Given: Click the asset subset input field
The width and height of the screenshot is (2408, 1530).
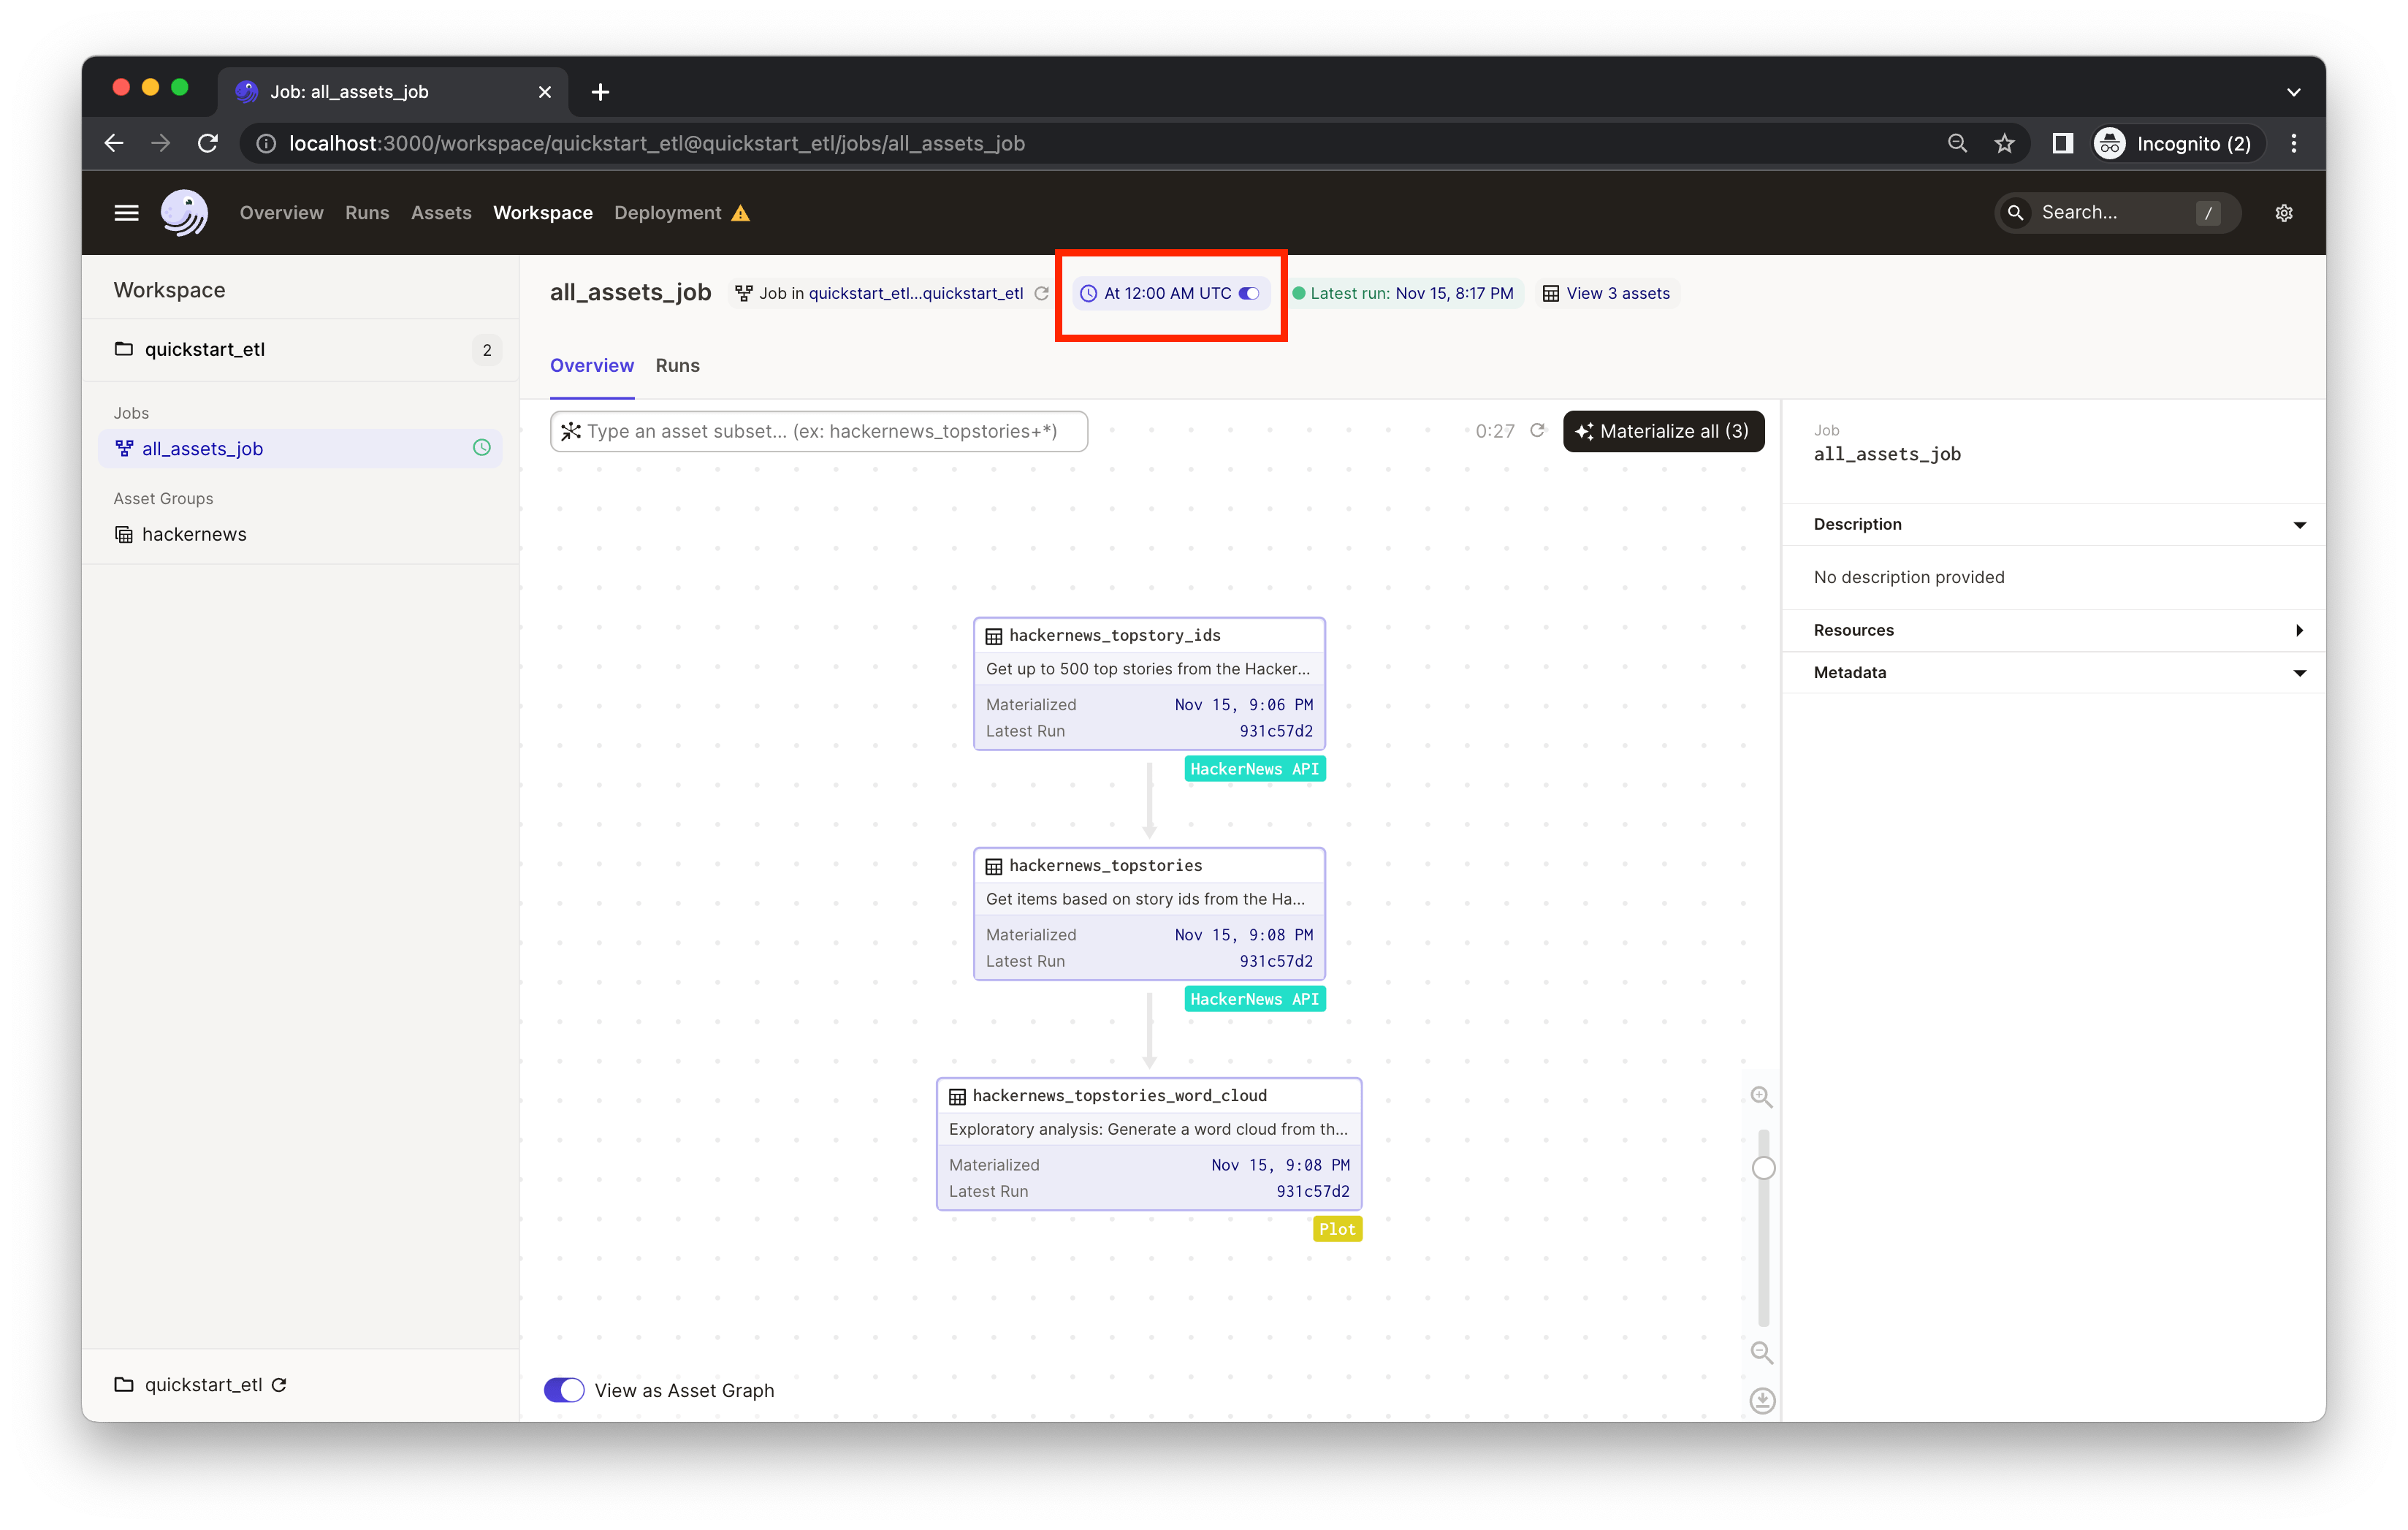Looking at the screenshot, I should click(820, 431).
